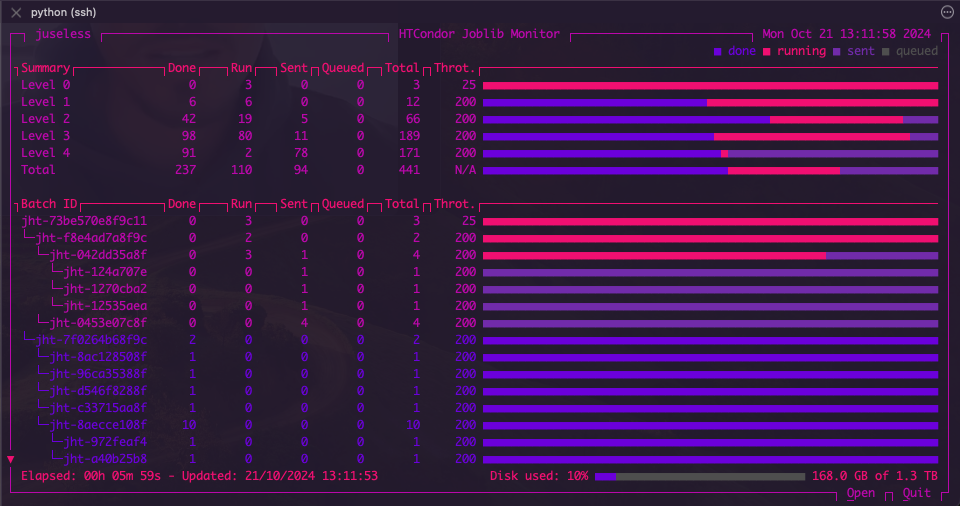
Task: Select batch jht-042dd35a8f
Action: pos(98,255)
